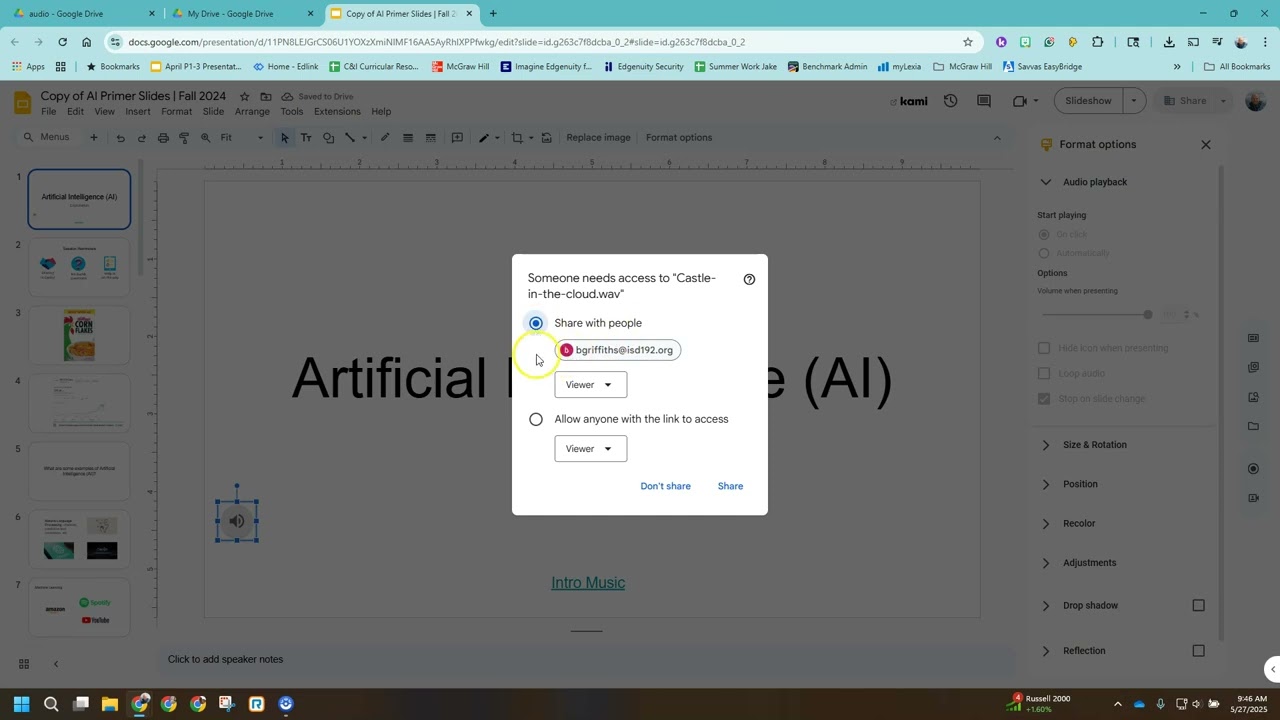This screenshot has width=1280, height=720.
Task: Select slide 3 Corn Flakes thumbnail
Action: pos(79,334)
